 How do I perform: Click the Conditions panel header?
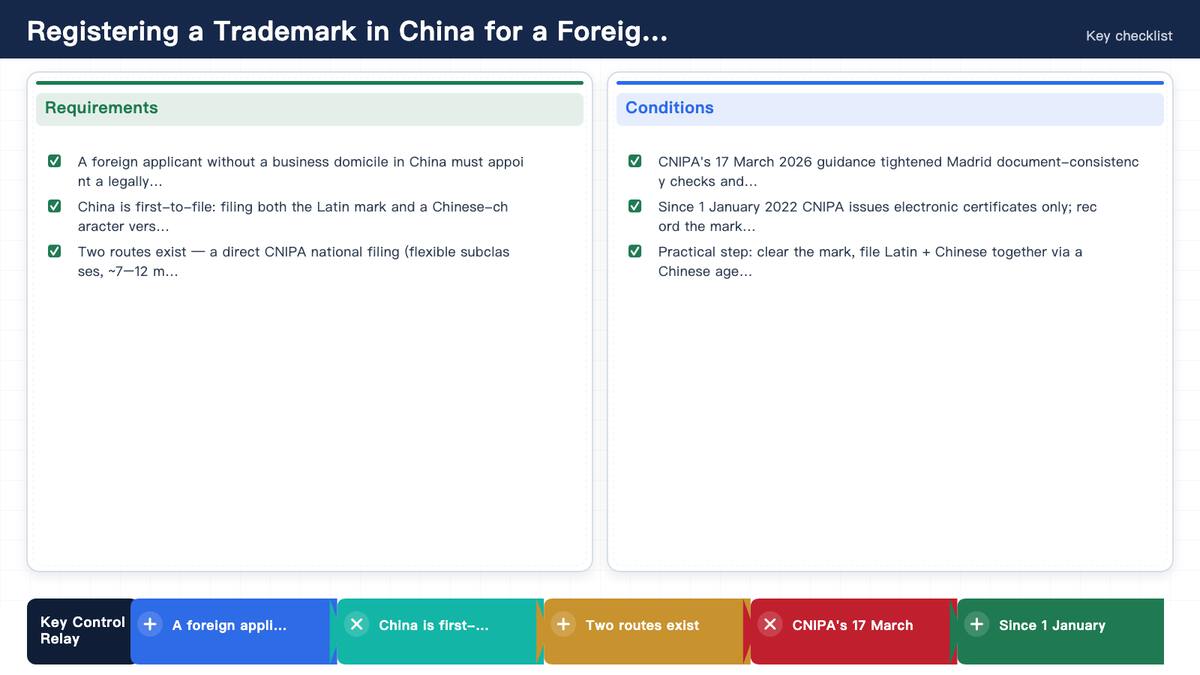[890, 108]
